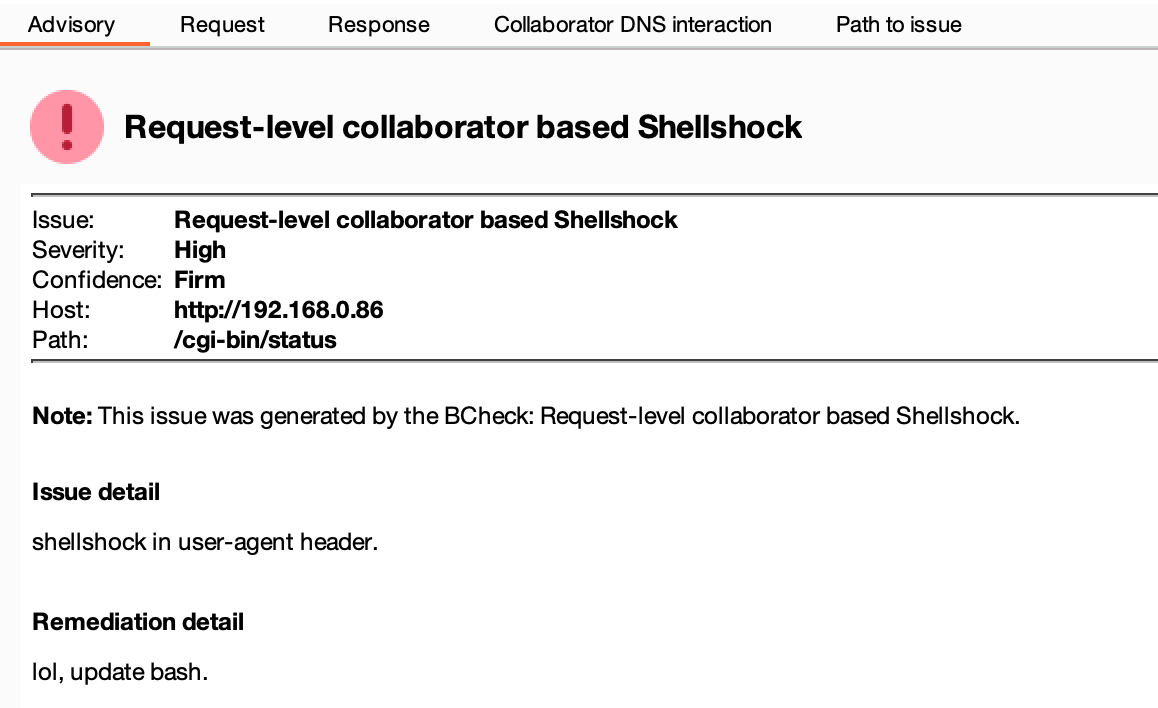Click the text 'shellshock in user-agent header.'
This screenshot has width=1158, height=708.
coord(205,544)
